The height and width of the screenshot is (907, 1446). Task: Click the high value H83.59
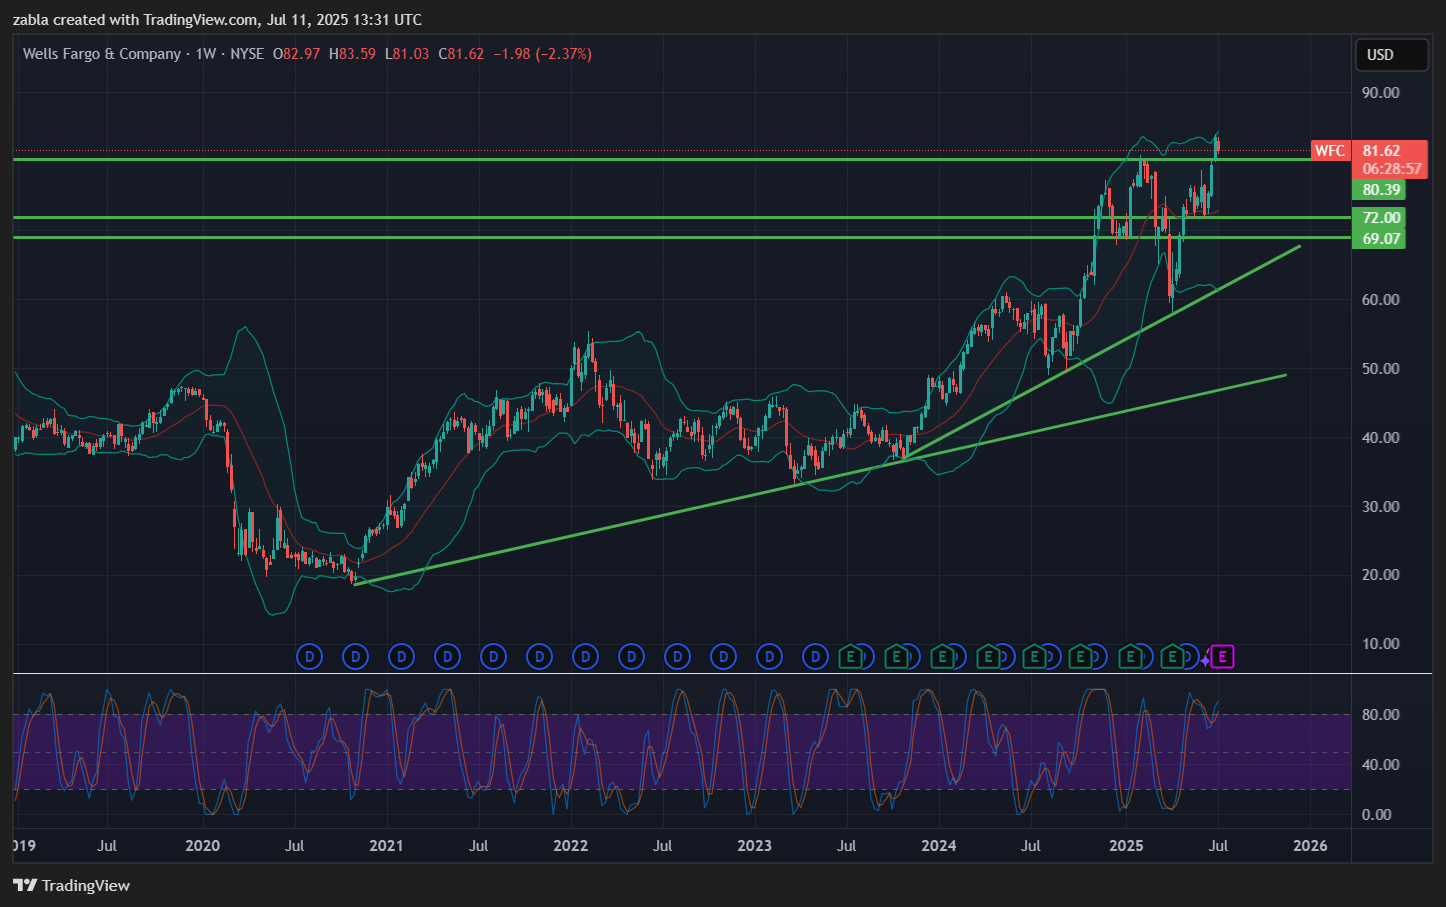pos(352,54)
